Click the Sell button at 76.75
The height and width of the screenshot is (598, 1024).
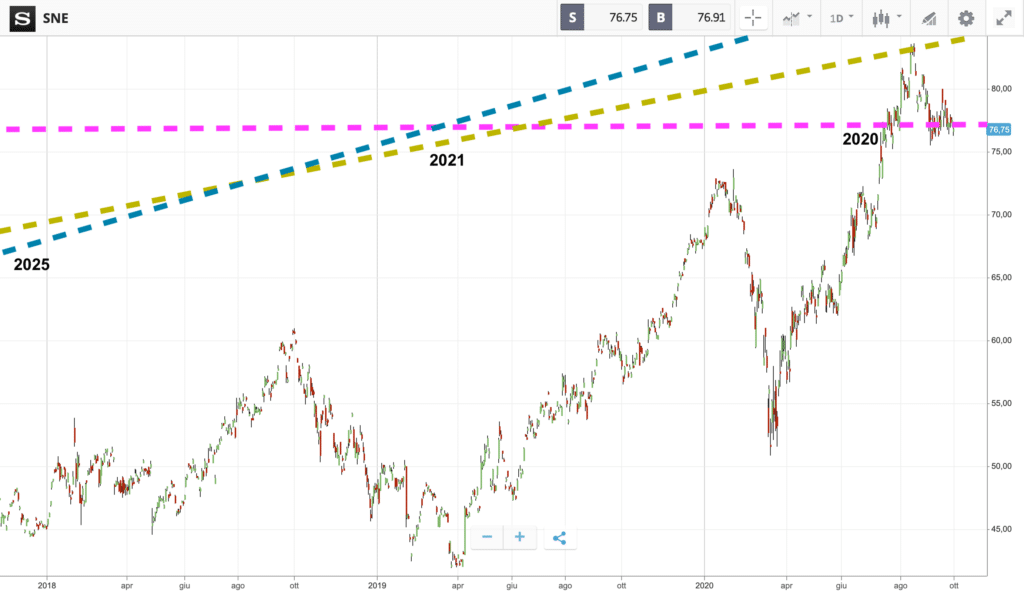(601, 18)
